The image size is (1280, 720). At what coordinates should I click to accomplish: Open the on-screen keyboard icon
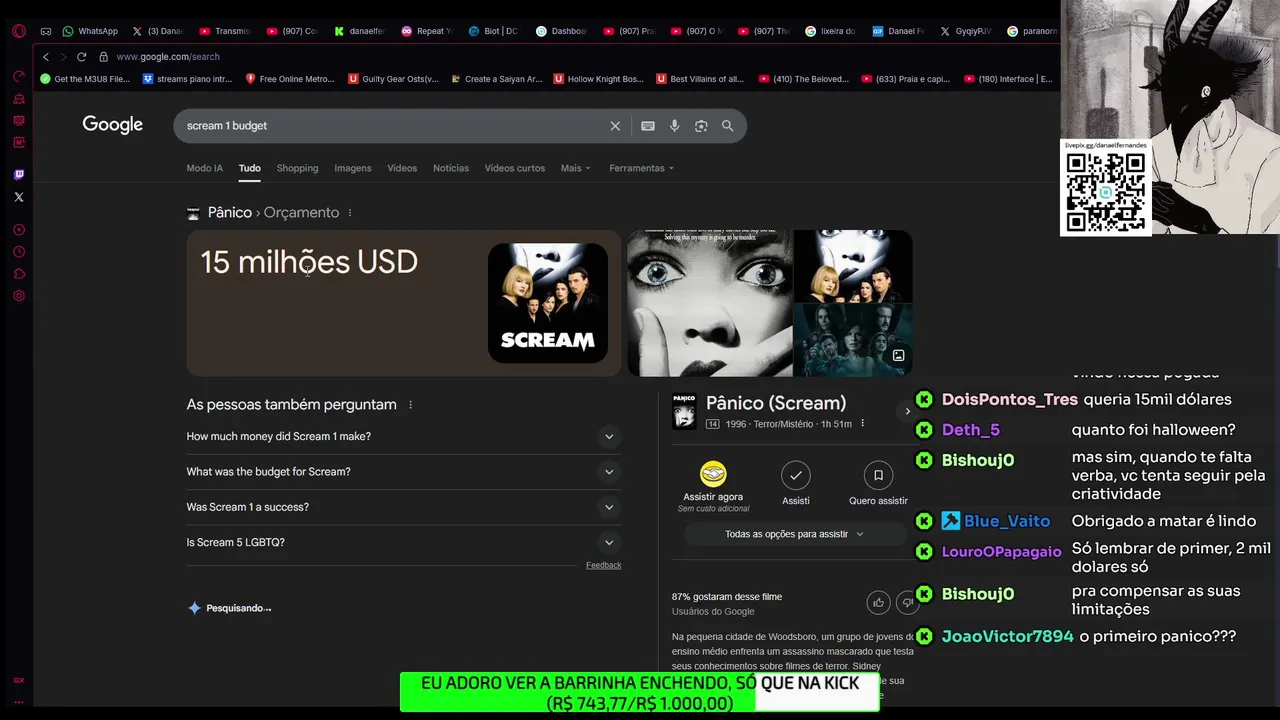(648, 126)
